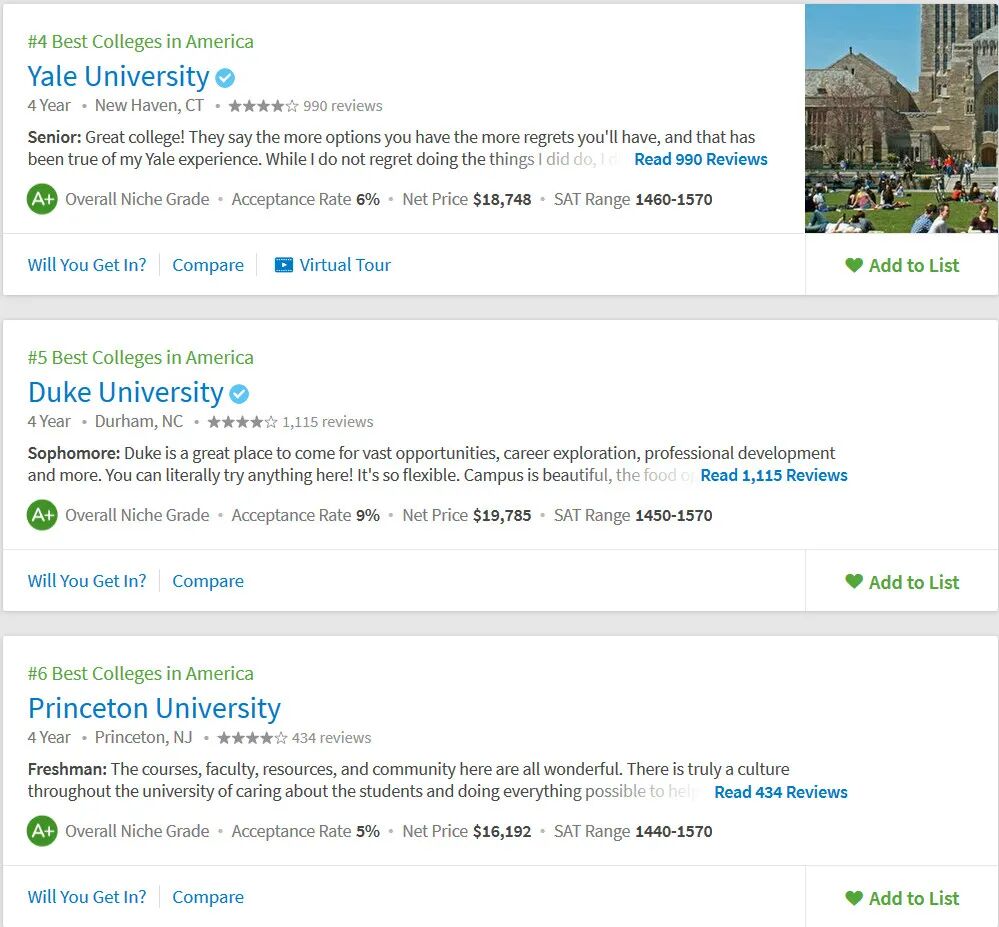Click the Virtual Tour video icon
Screen dimensions: 999x927
pos(284,264)
